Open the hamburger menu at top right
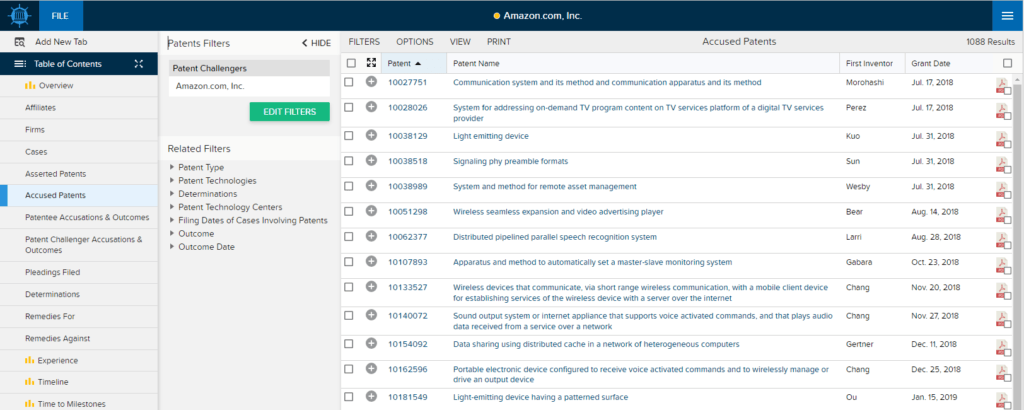The height and width of the screenshot is (410, 1024). point(1008,16)
